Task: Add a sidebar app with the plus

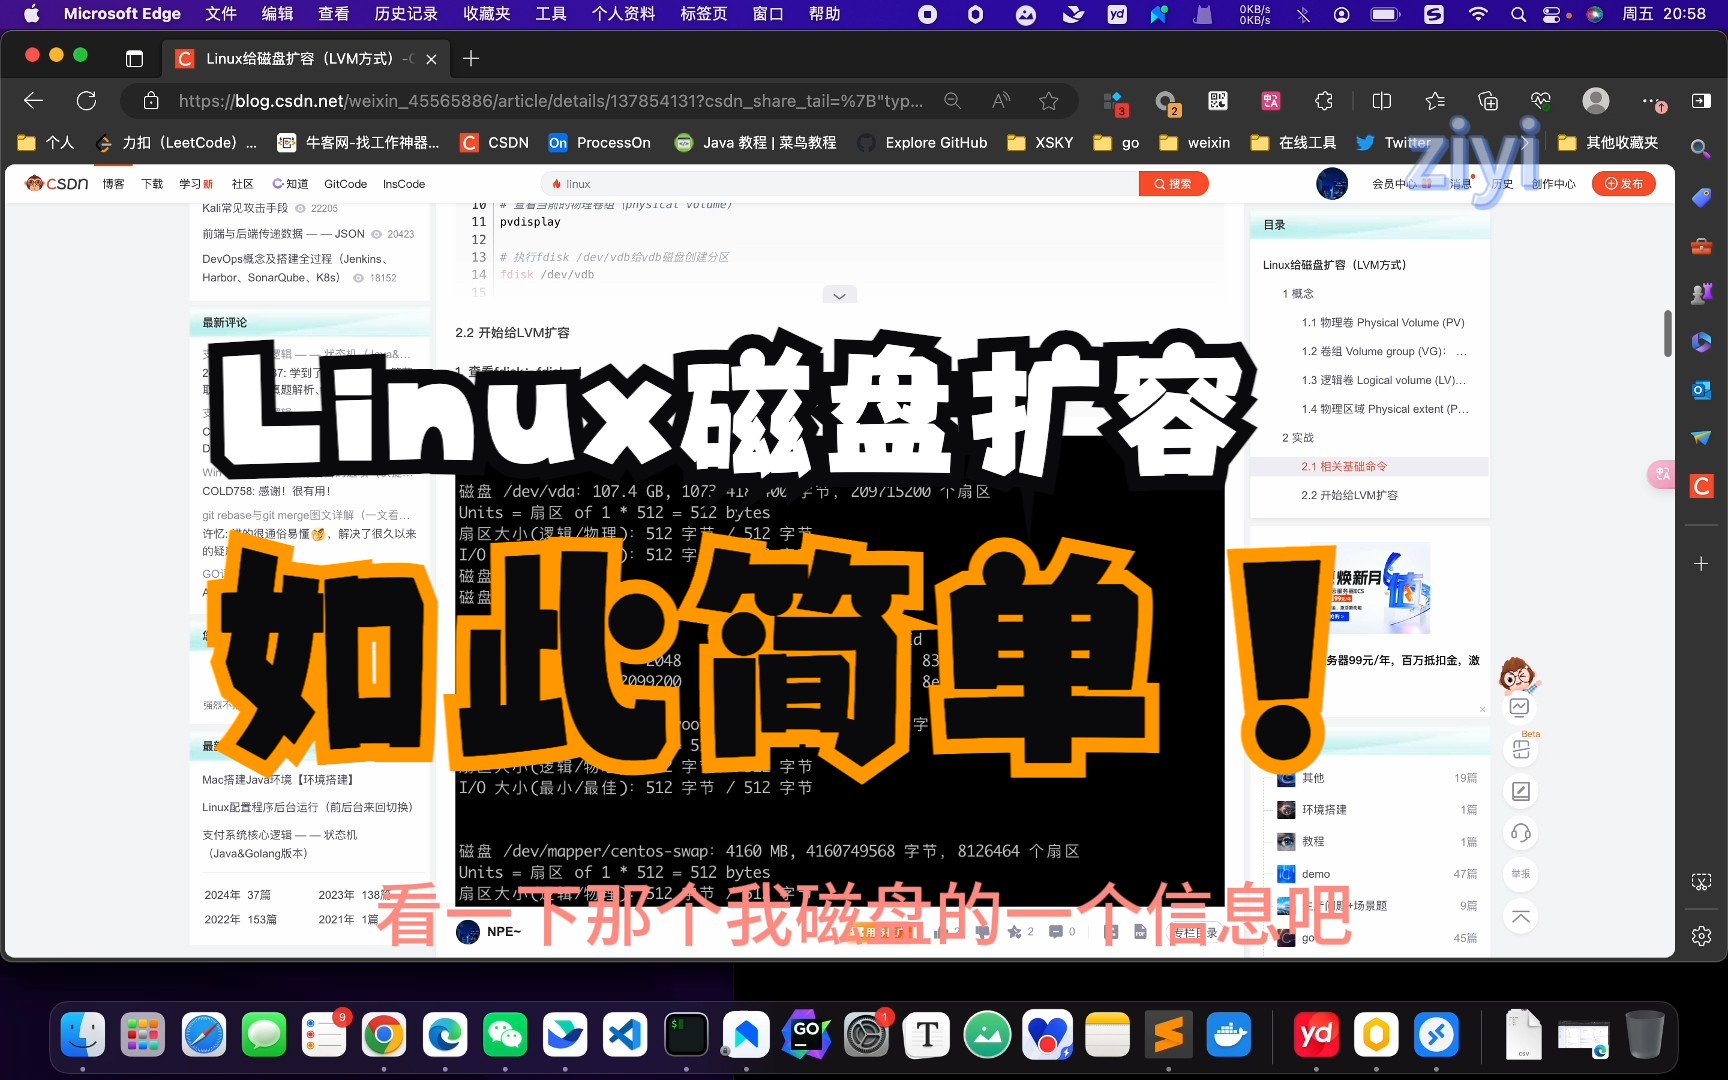Action: tap(1701, 564)
